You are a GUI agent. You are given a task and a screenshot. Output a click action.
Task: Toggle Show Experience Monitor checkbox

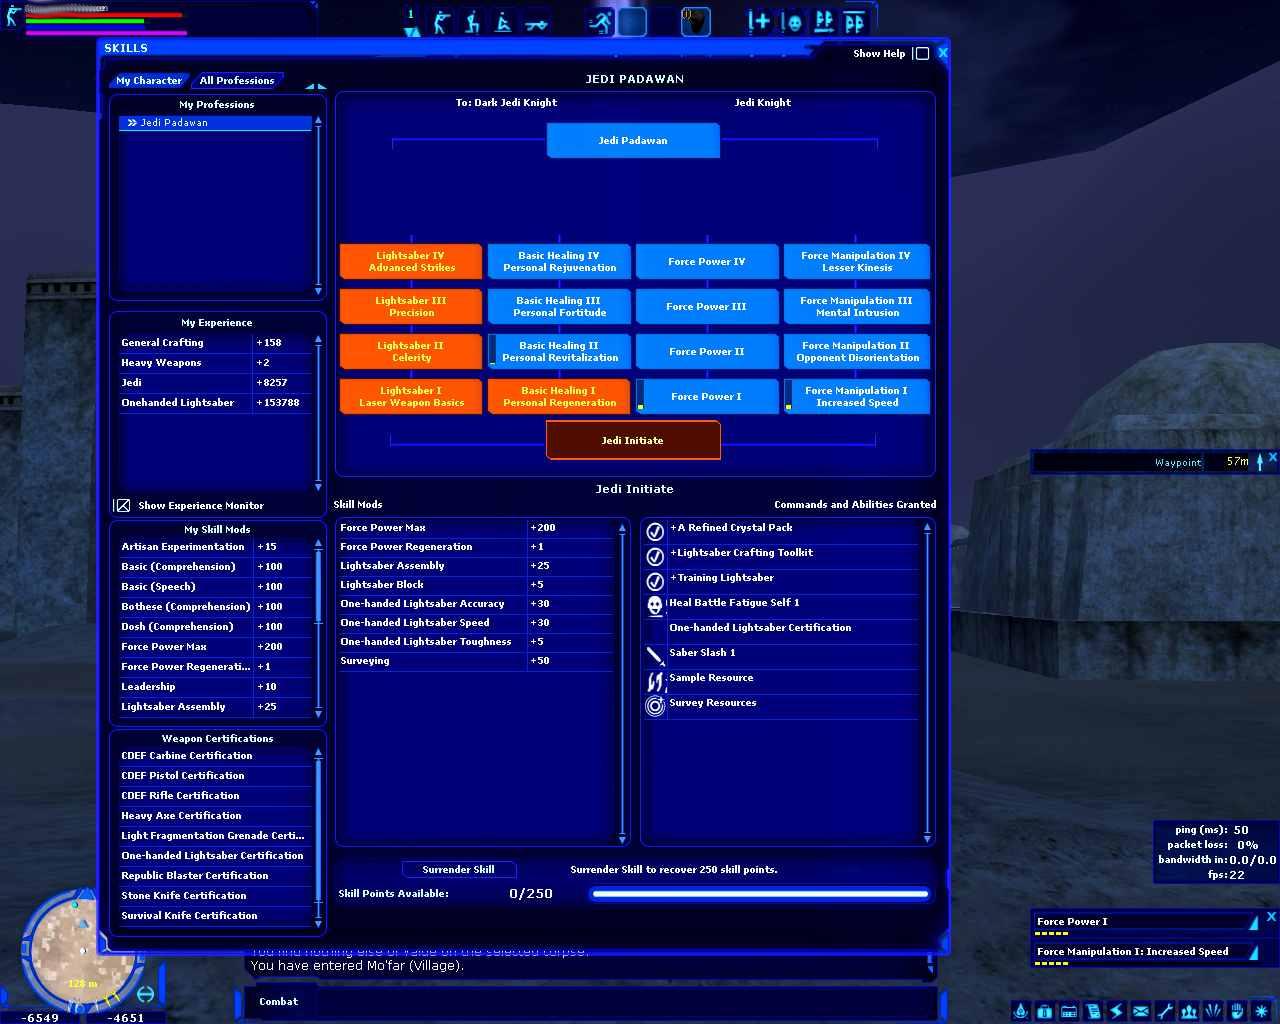(122, 506)
